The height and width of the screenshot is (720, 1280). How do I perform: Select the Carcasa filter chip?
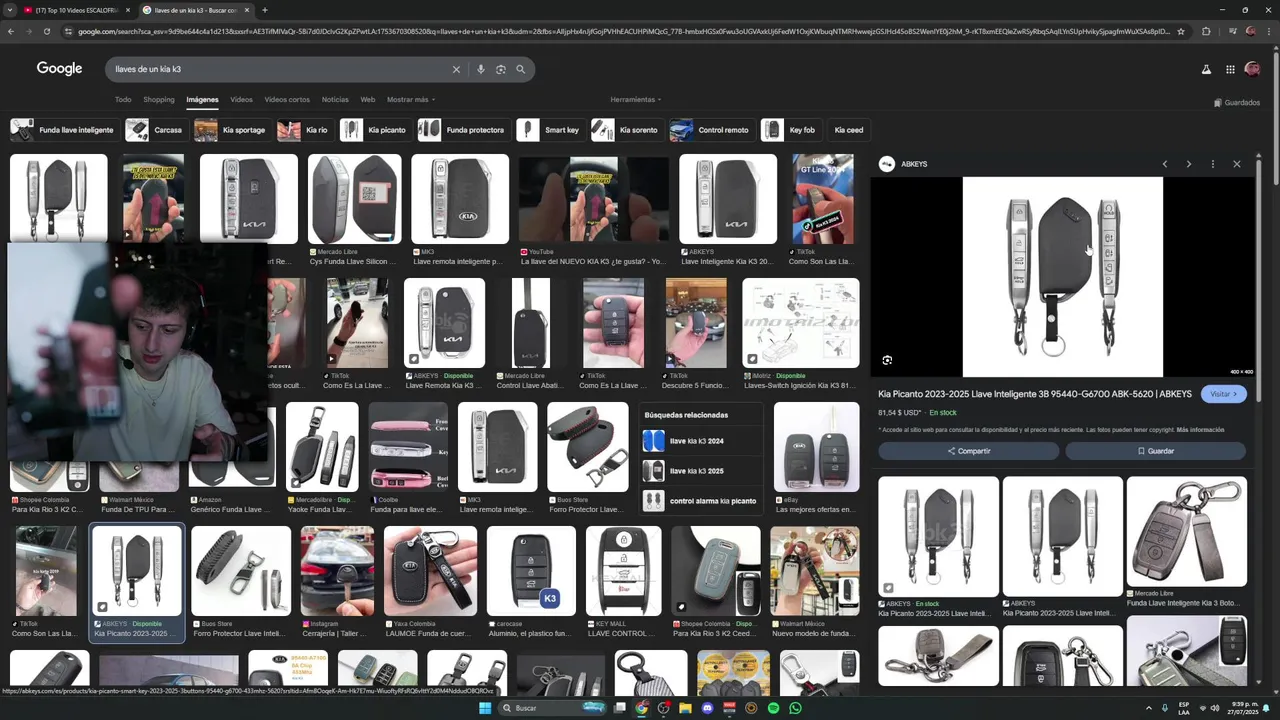coord(155,130)
